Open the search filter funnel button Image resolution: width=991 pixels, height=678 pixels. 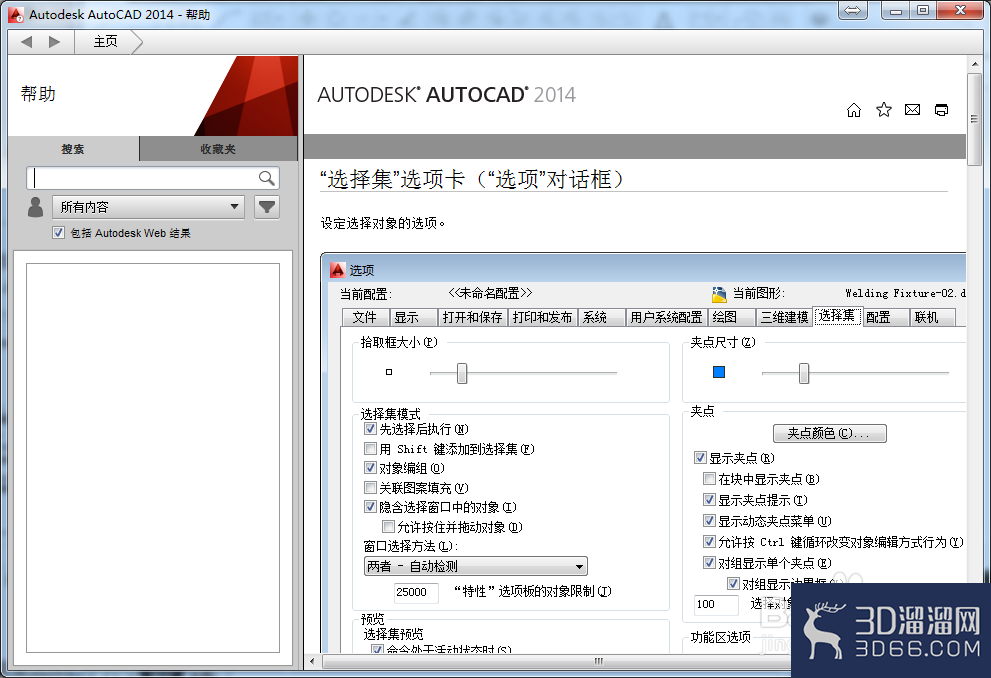click(x=267, y=207)
